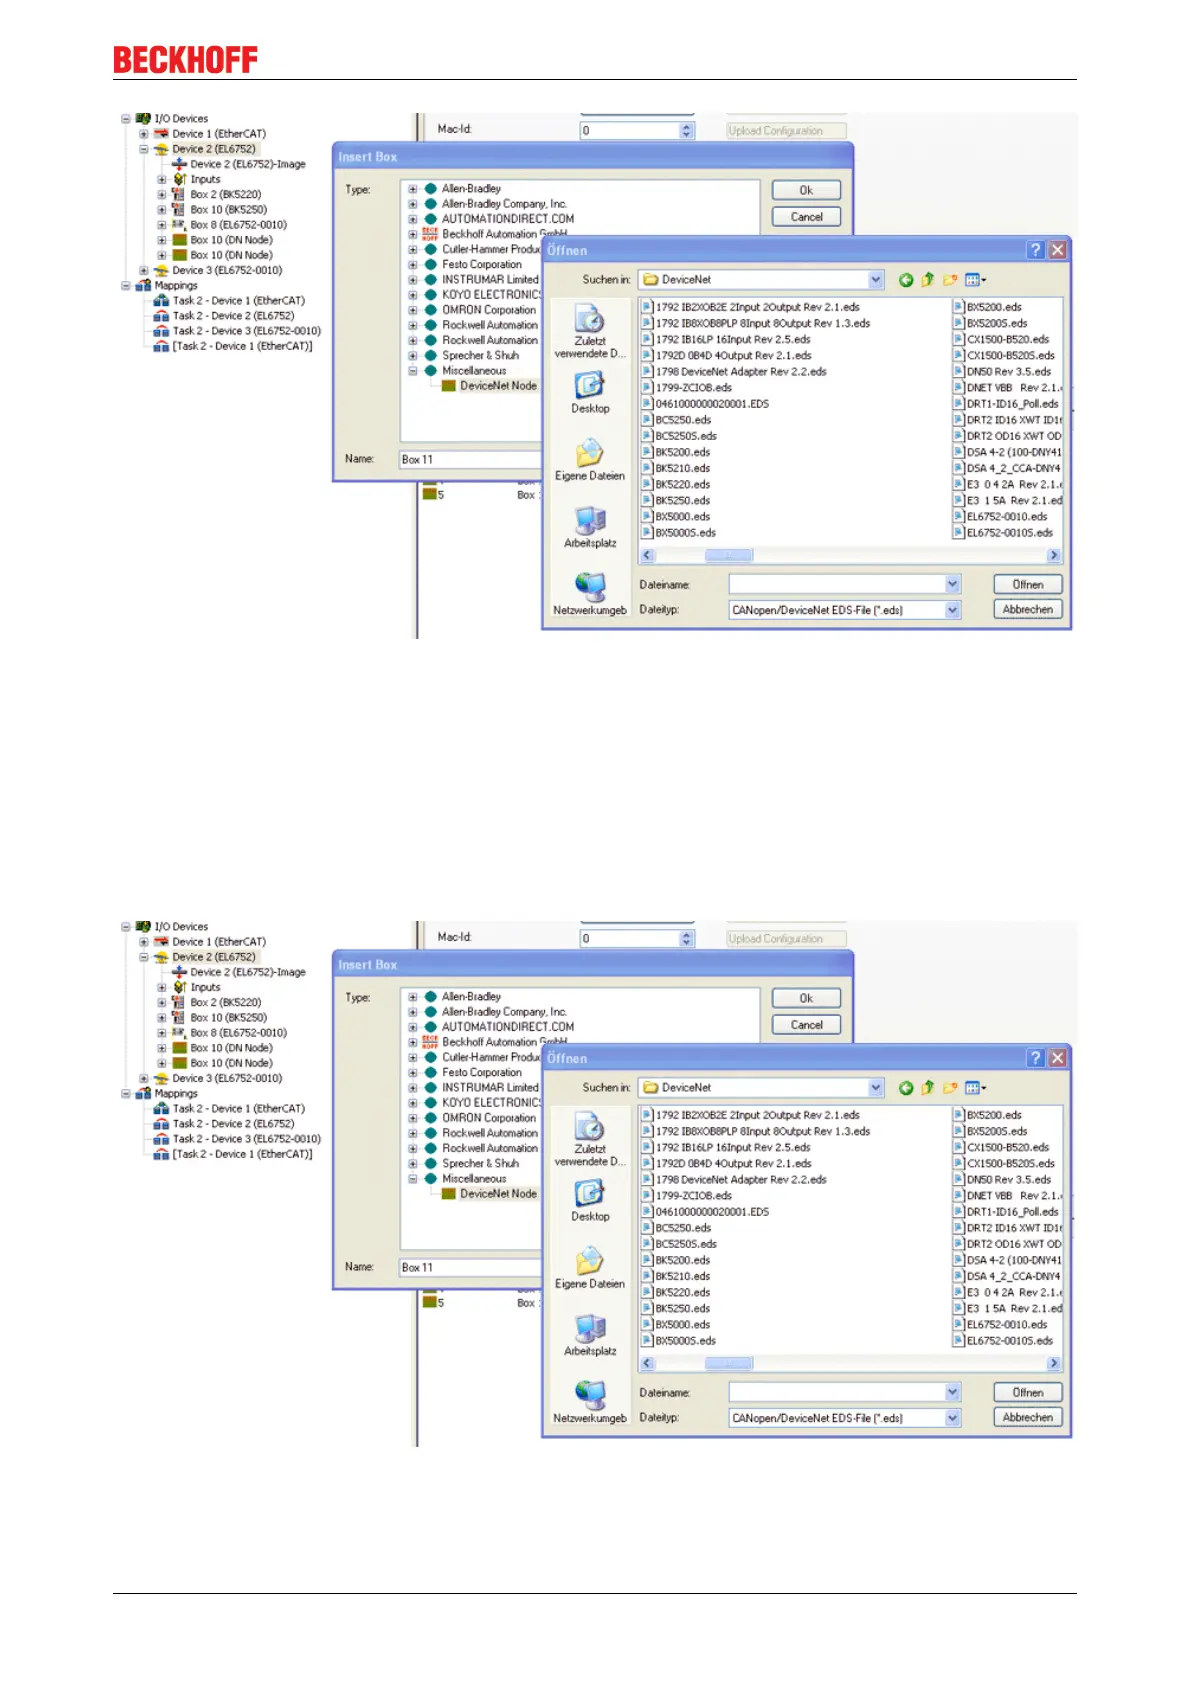Expand Device 1 (EtherCAT) in upper tree
The width and height of the screenshot is (1191, 1684).
point(144,134)
